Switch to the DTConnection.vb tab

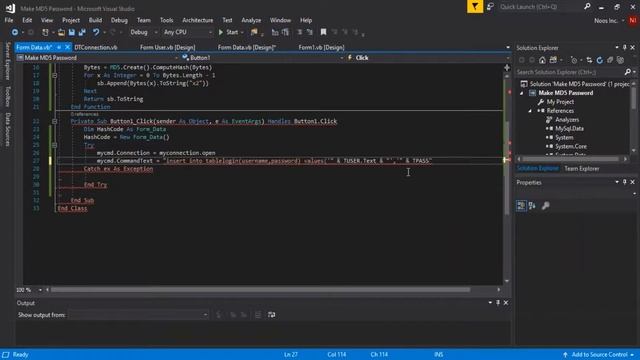point(96,47)
